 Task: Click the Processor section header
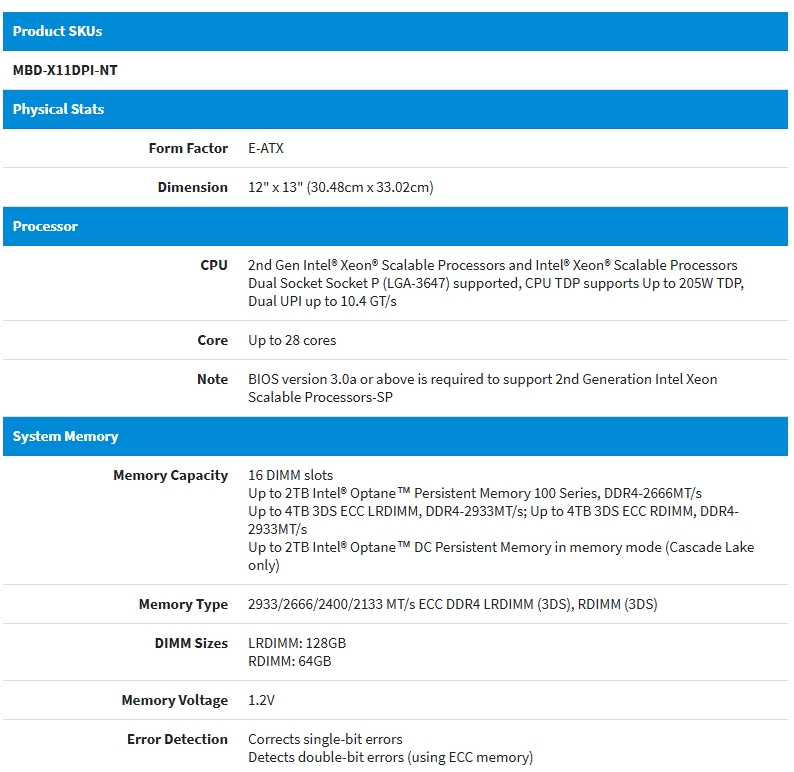pyautogui.click(x=45, y=226)
